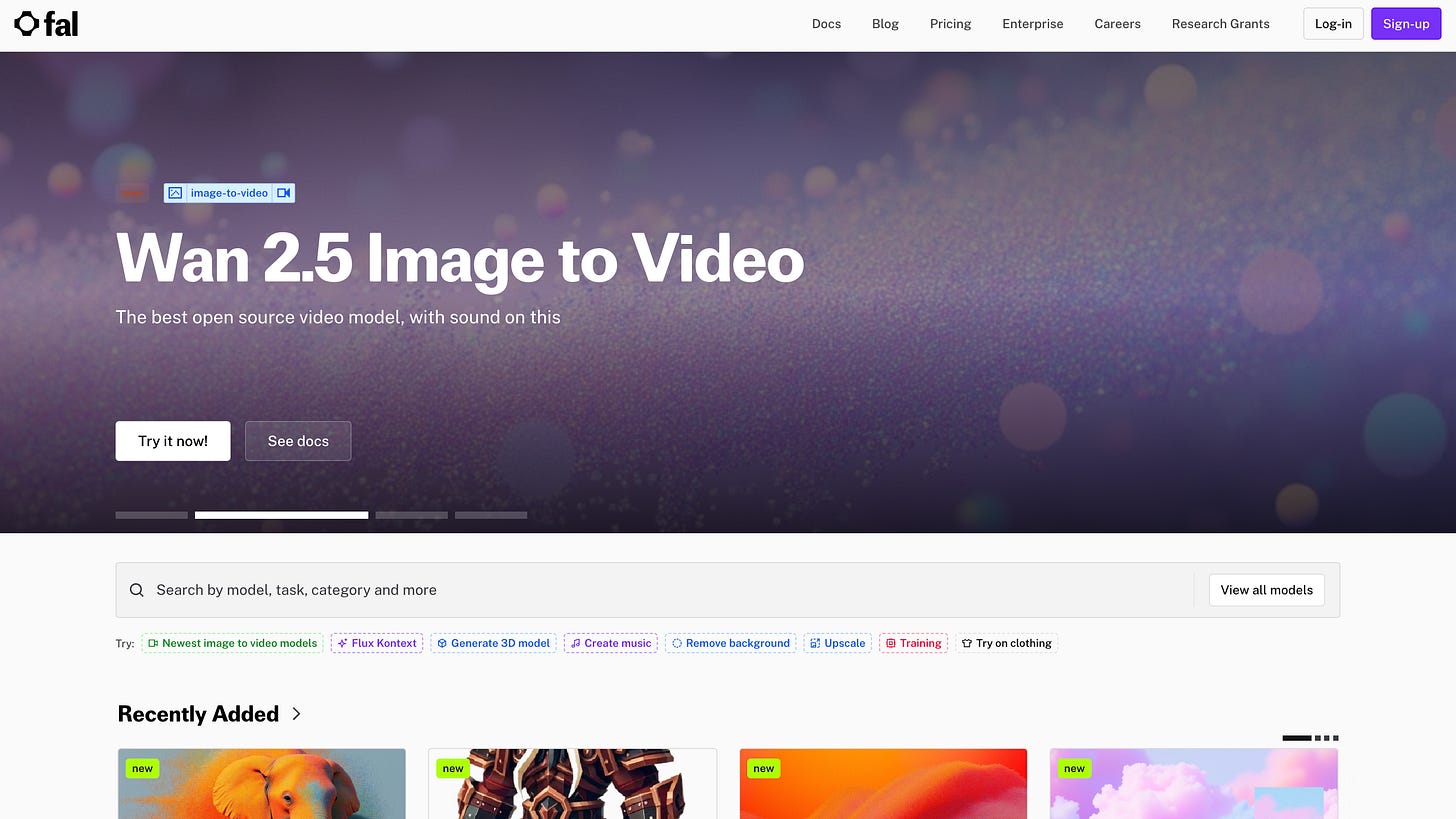Open the pink clouds model card
Image resolution: width=1456 pixels, height=819 pixels.
pyautogui.click(x=1194, y=783)
